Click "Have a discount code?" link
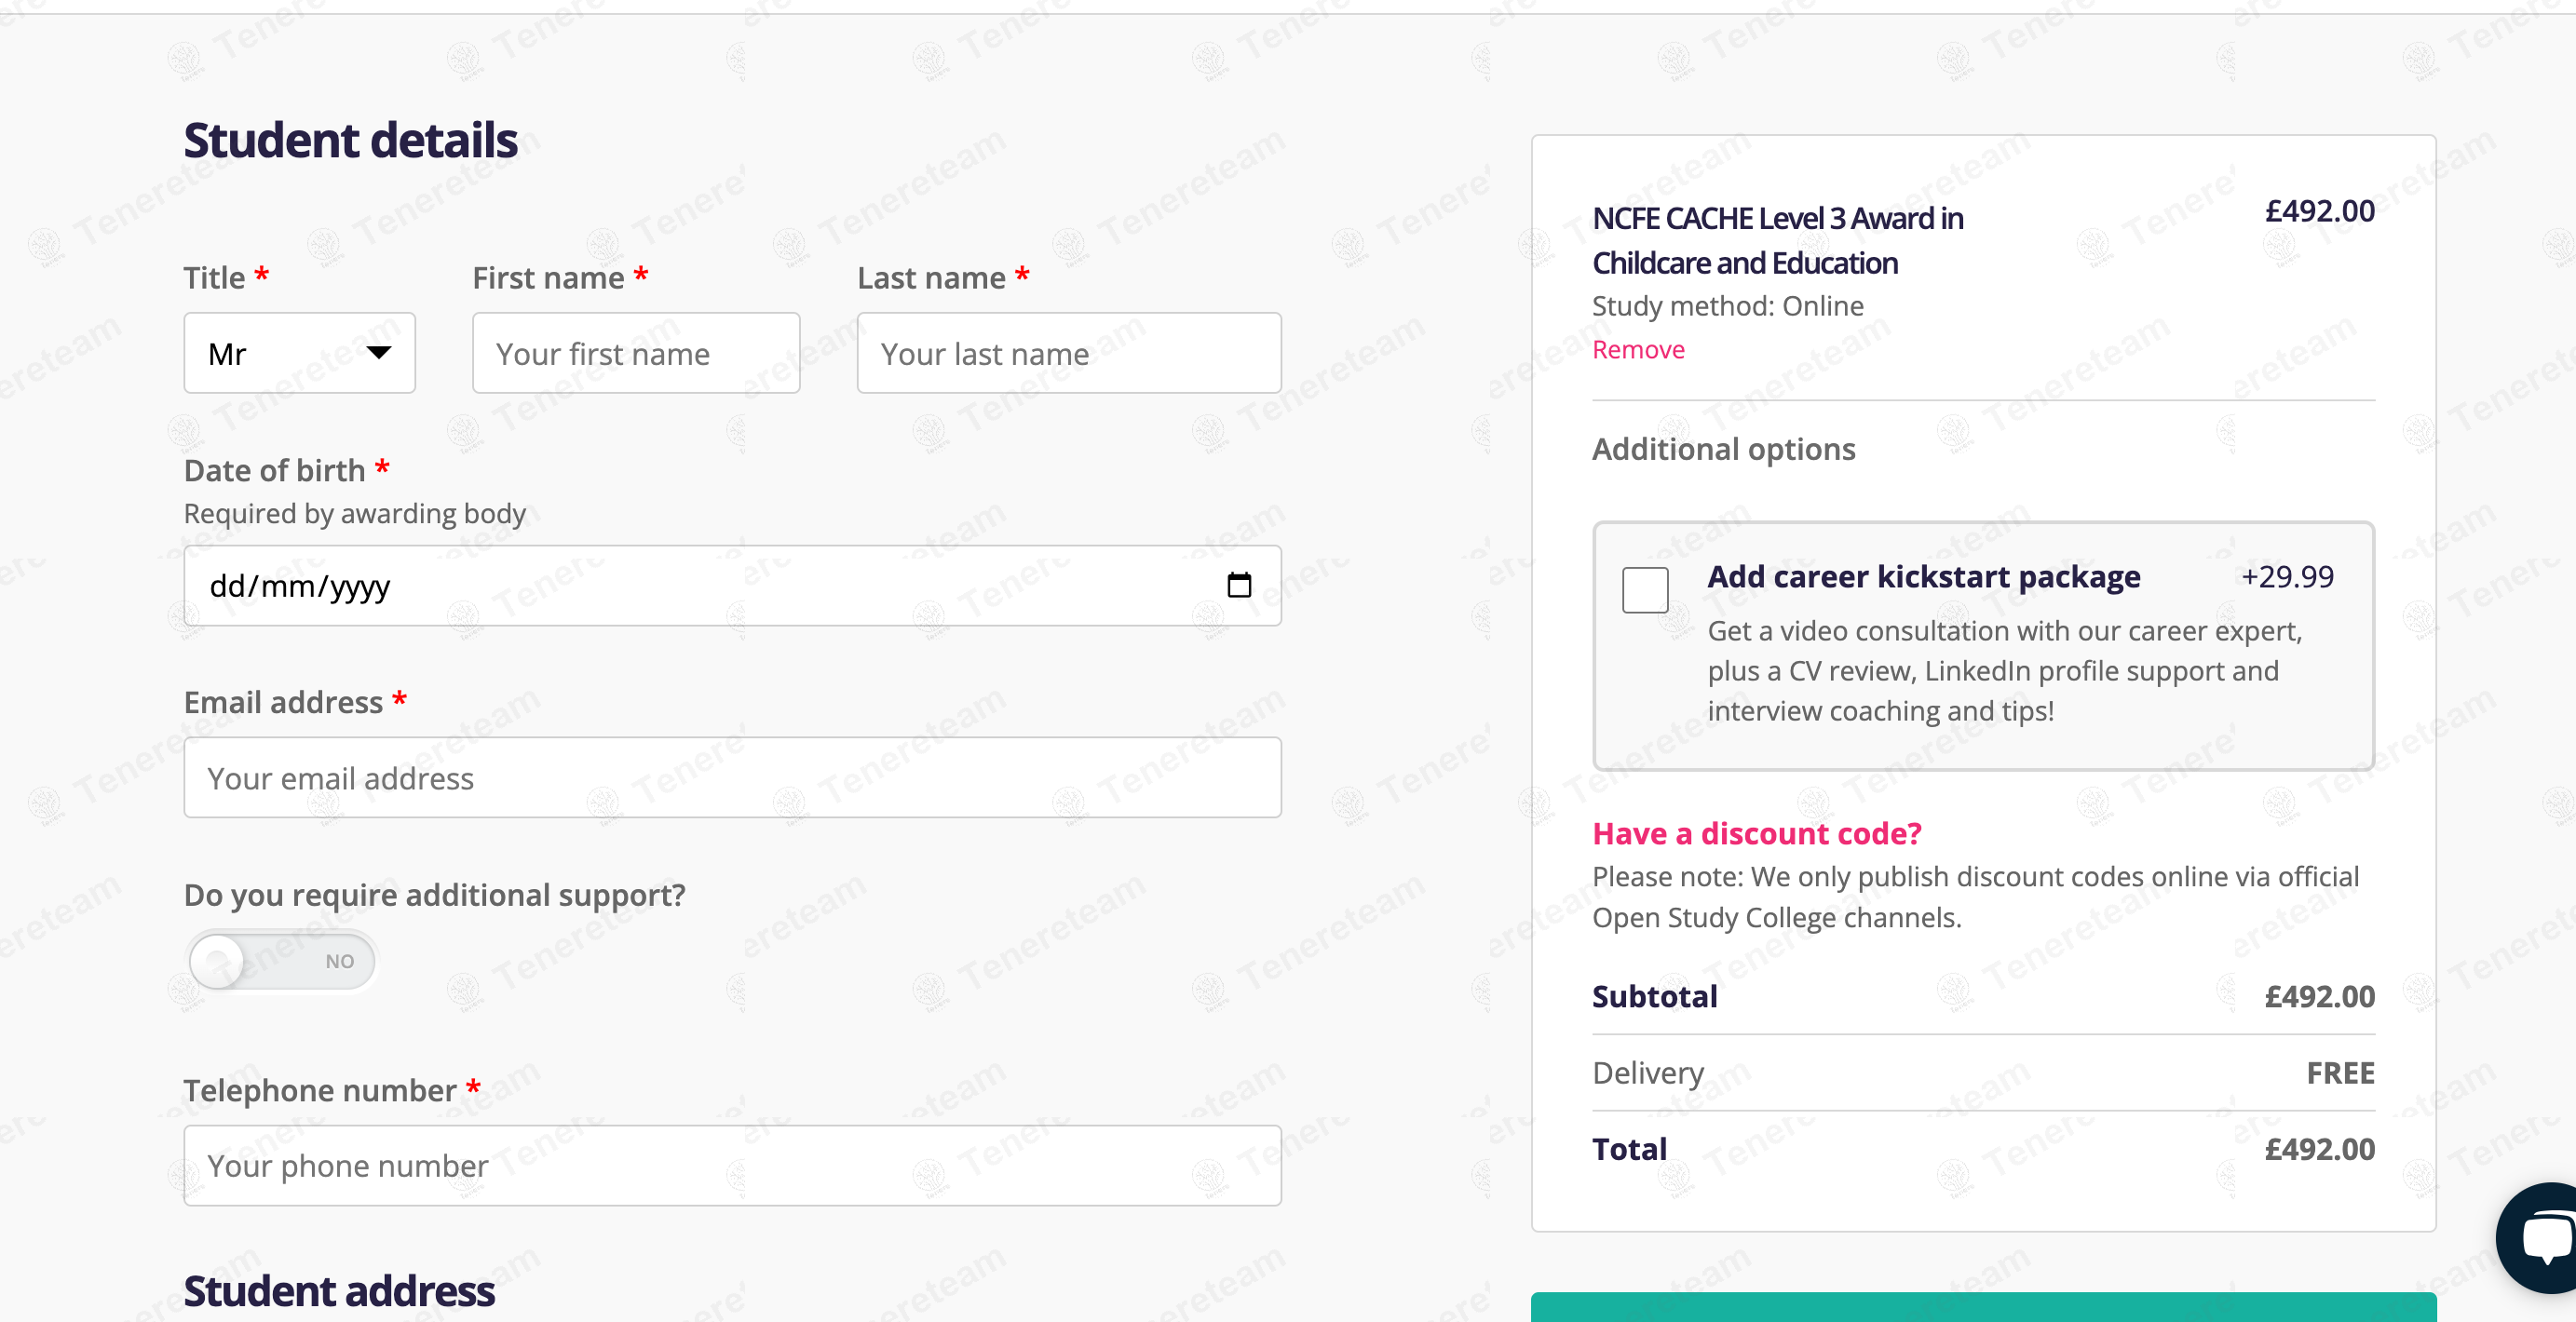2576x1322 pixels. pyautogui.click(x=1756, y=833)
